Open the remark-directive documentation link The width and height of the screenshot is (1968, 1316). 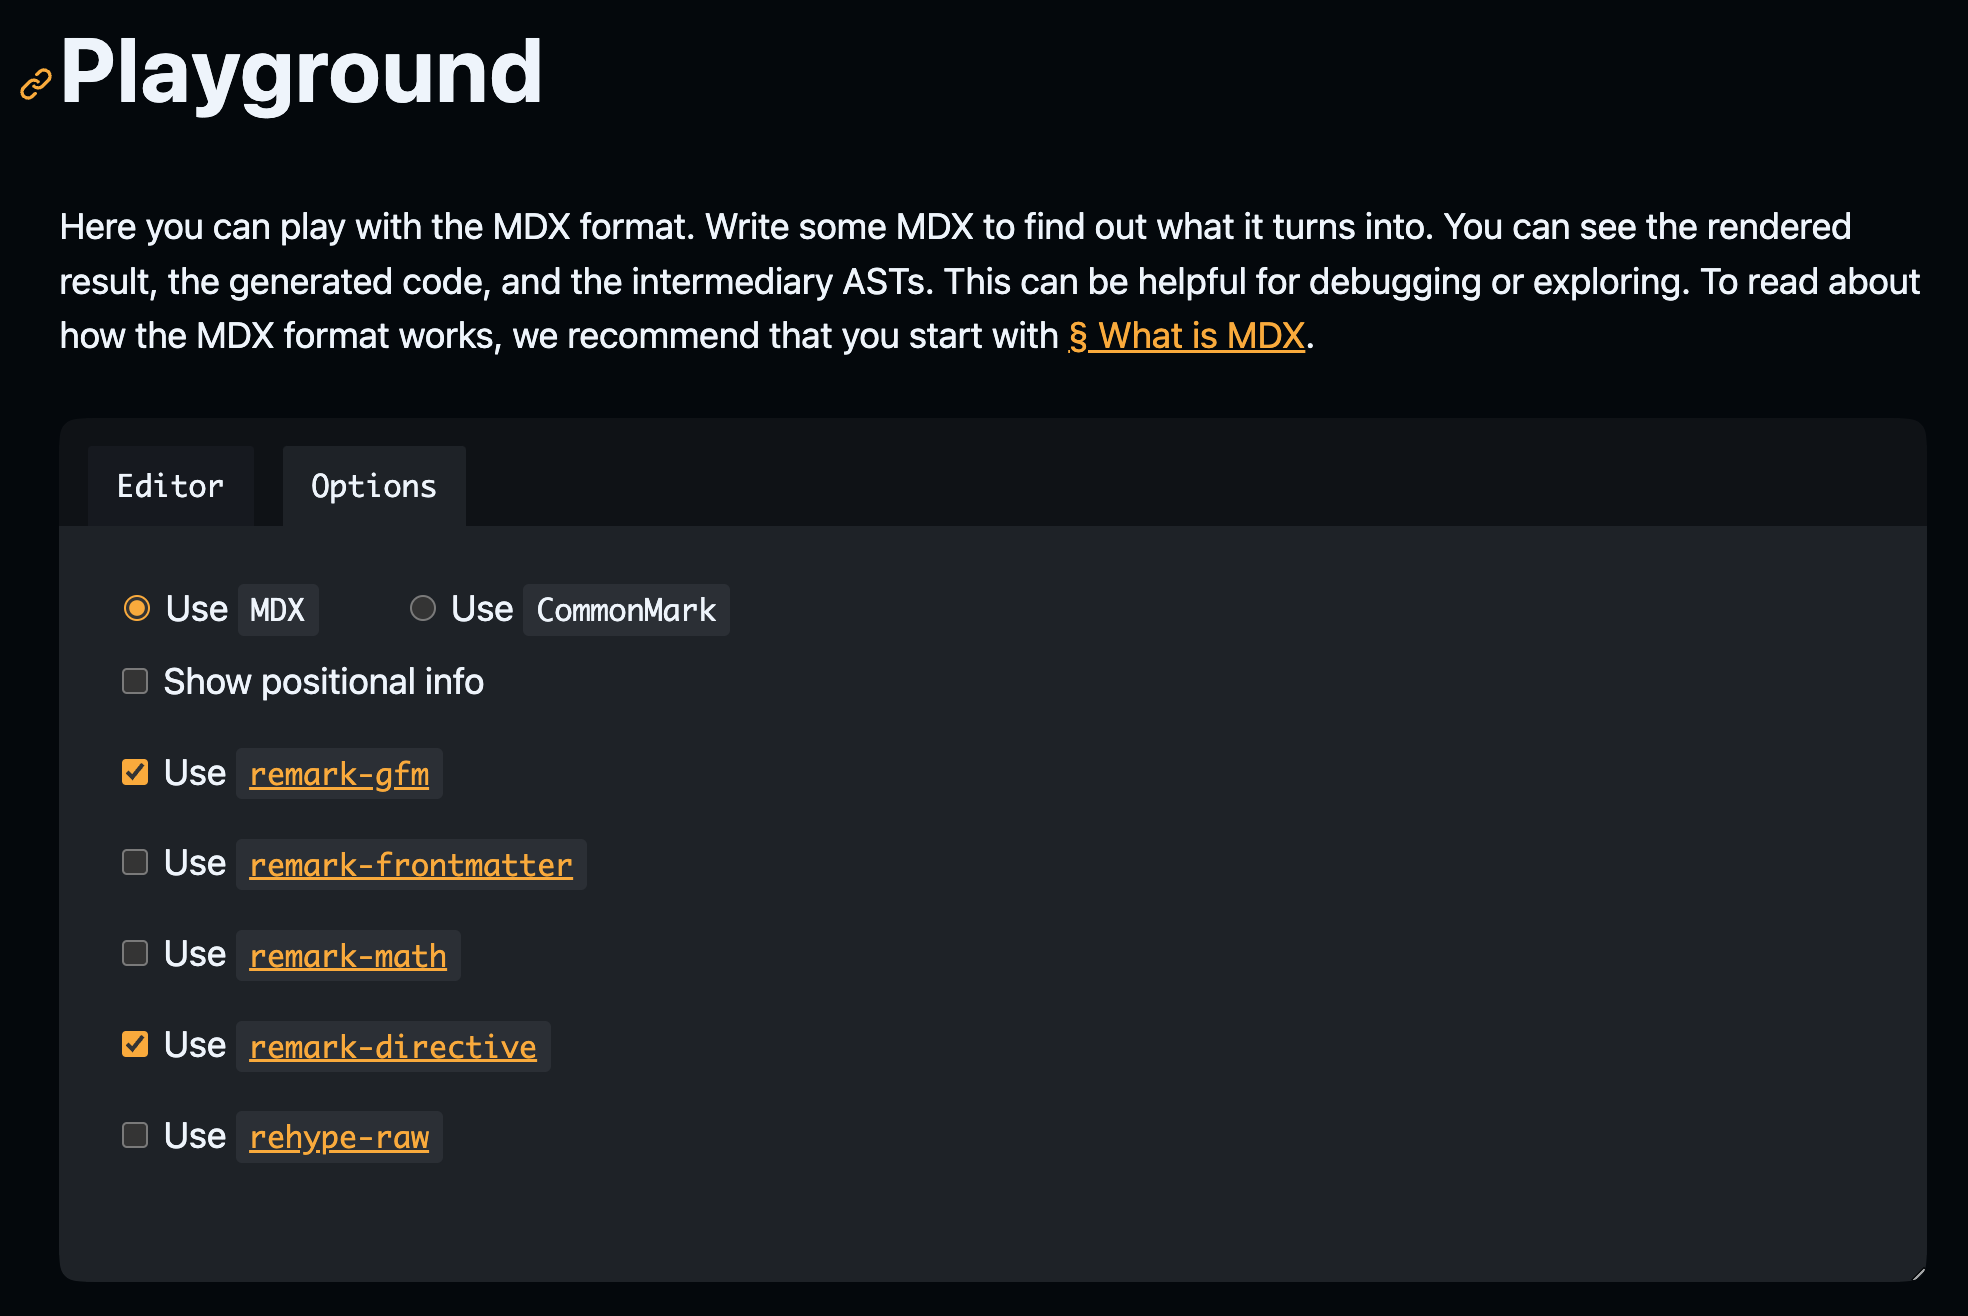tap(392, 1046)
